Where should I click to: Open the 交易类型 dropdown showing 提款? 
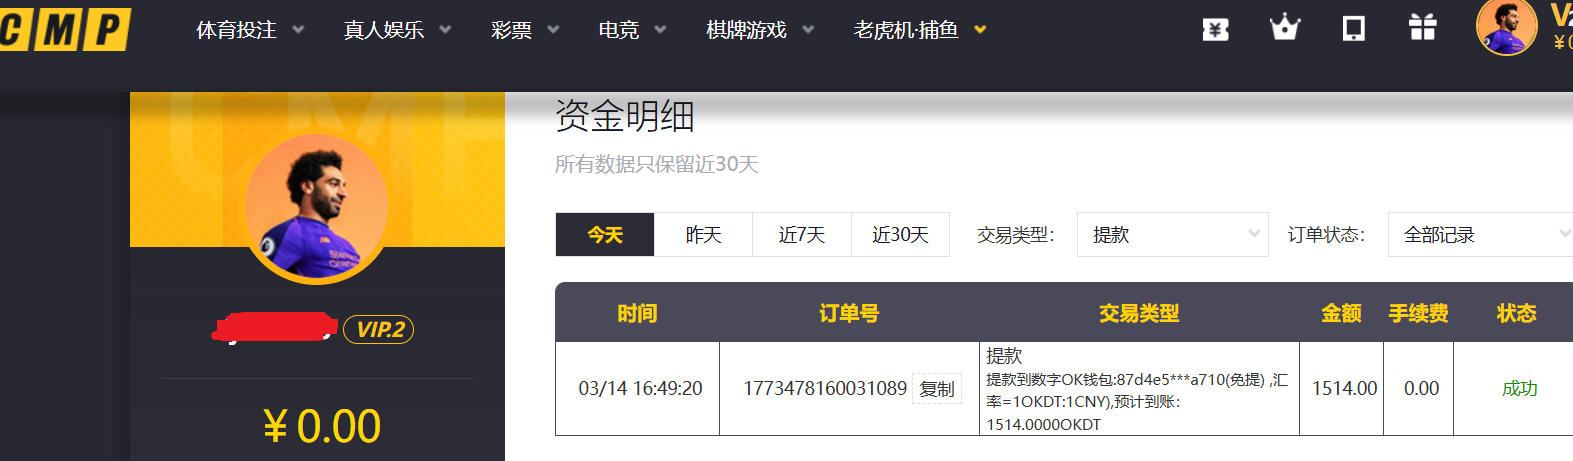(x=1172, y=235)
